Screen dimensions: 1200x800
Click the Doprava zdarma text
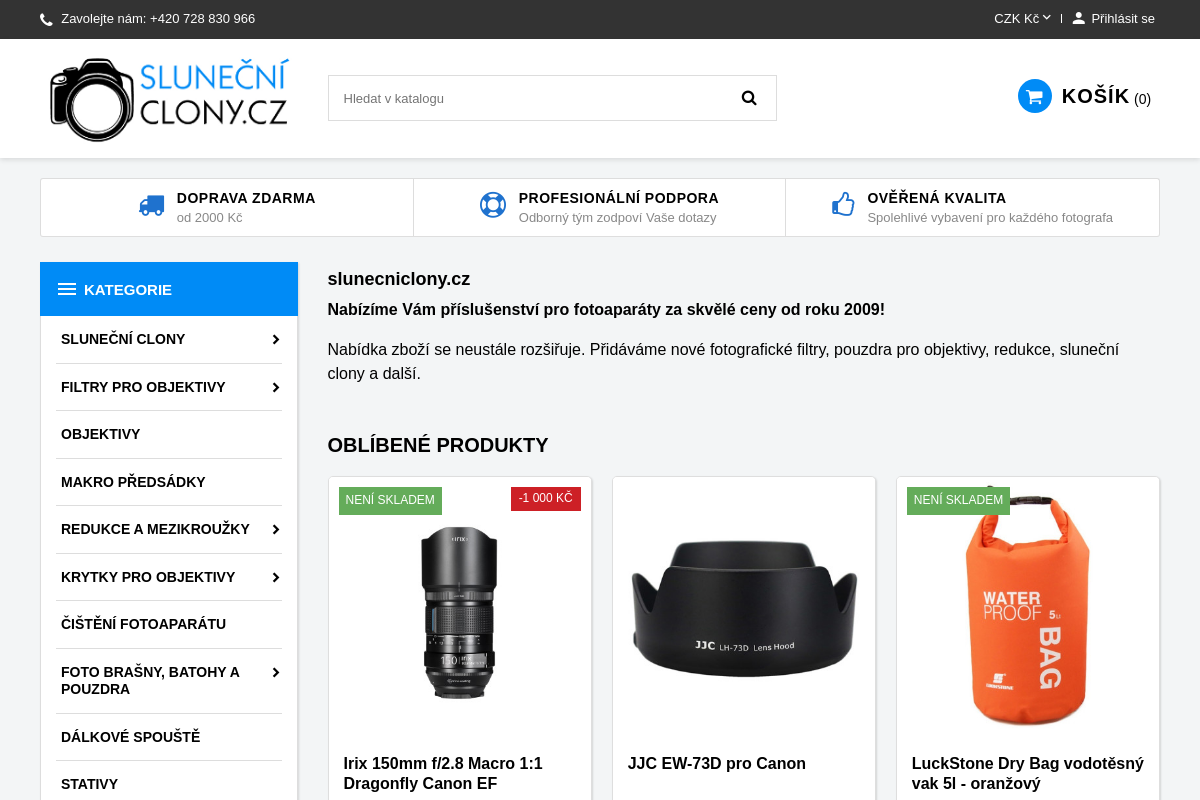pyautogui.click(x=246, y=198)
